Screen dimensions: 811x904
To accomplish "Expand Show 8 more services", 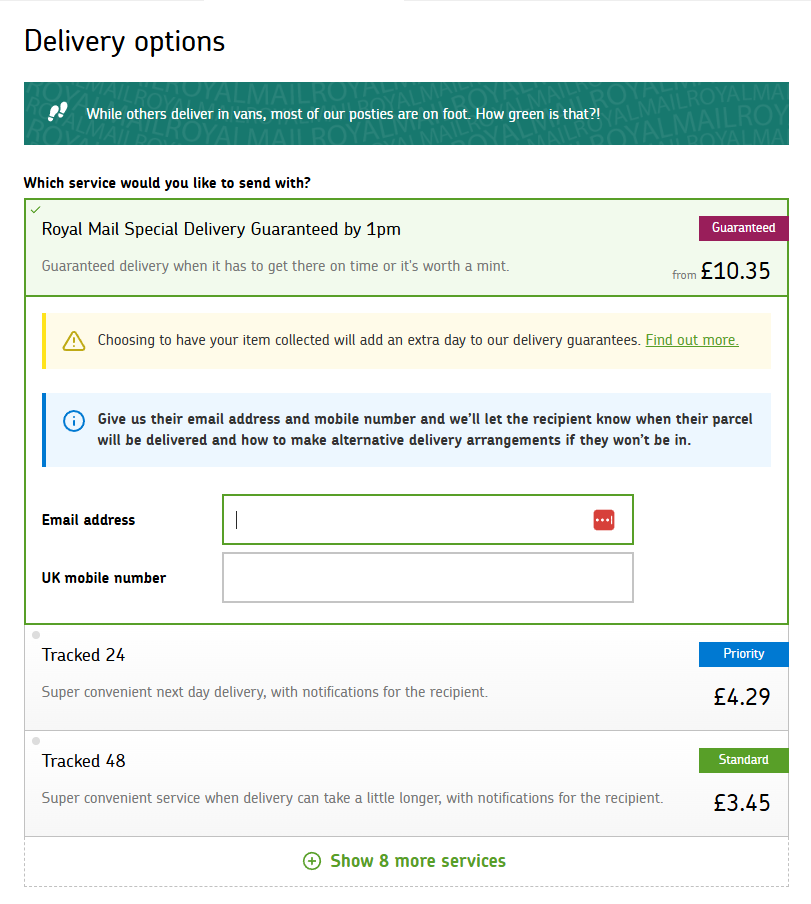I will 418,861.
